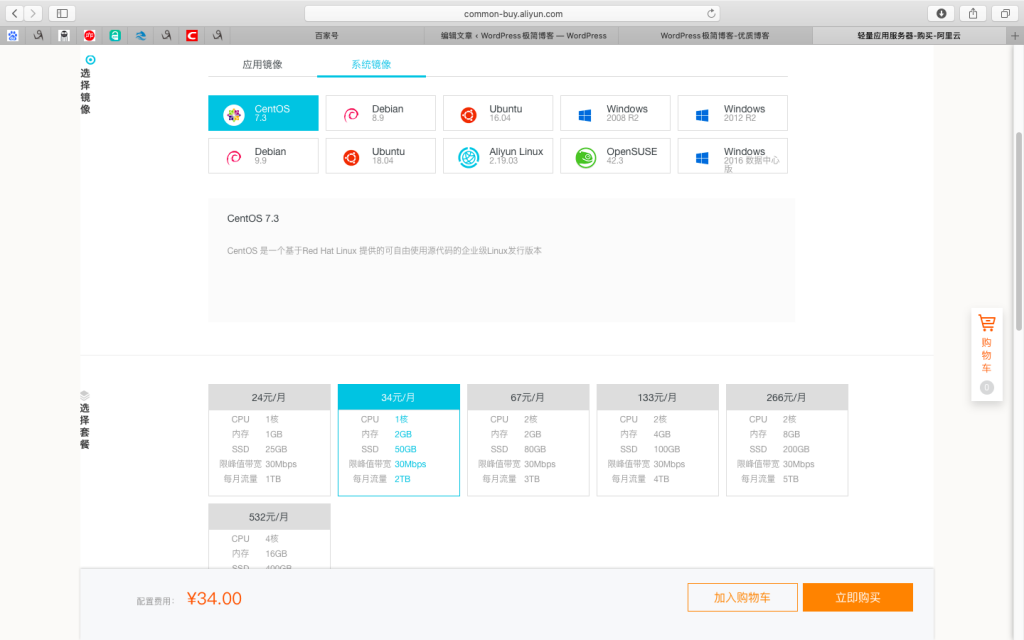
Task: Go forward with the browser forward arrow
Action: click(33, 13)
